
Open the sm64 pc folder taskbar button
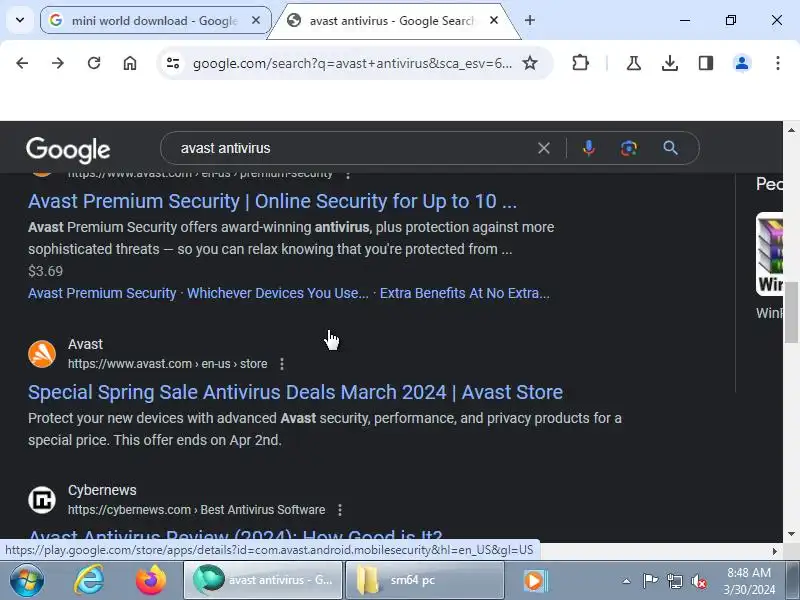point(425,581)
